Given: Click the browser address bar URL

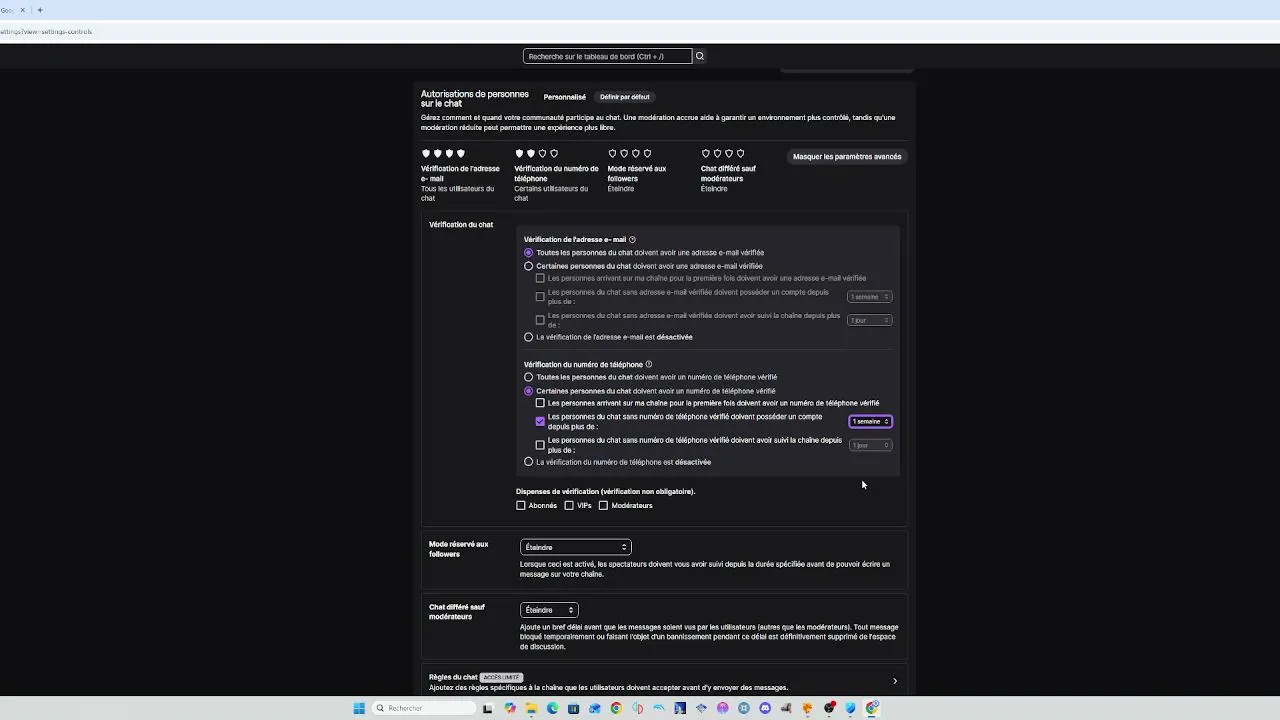Looking at the screenshot, I should click(x=46, y=31).
